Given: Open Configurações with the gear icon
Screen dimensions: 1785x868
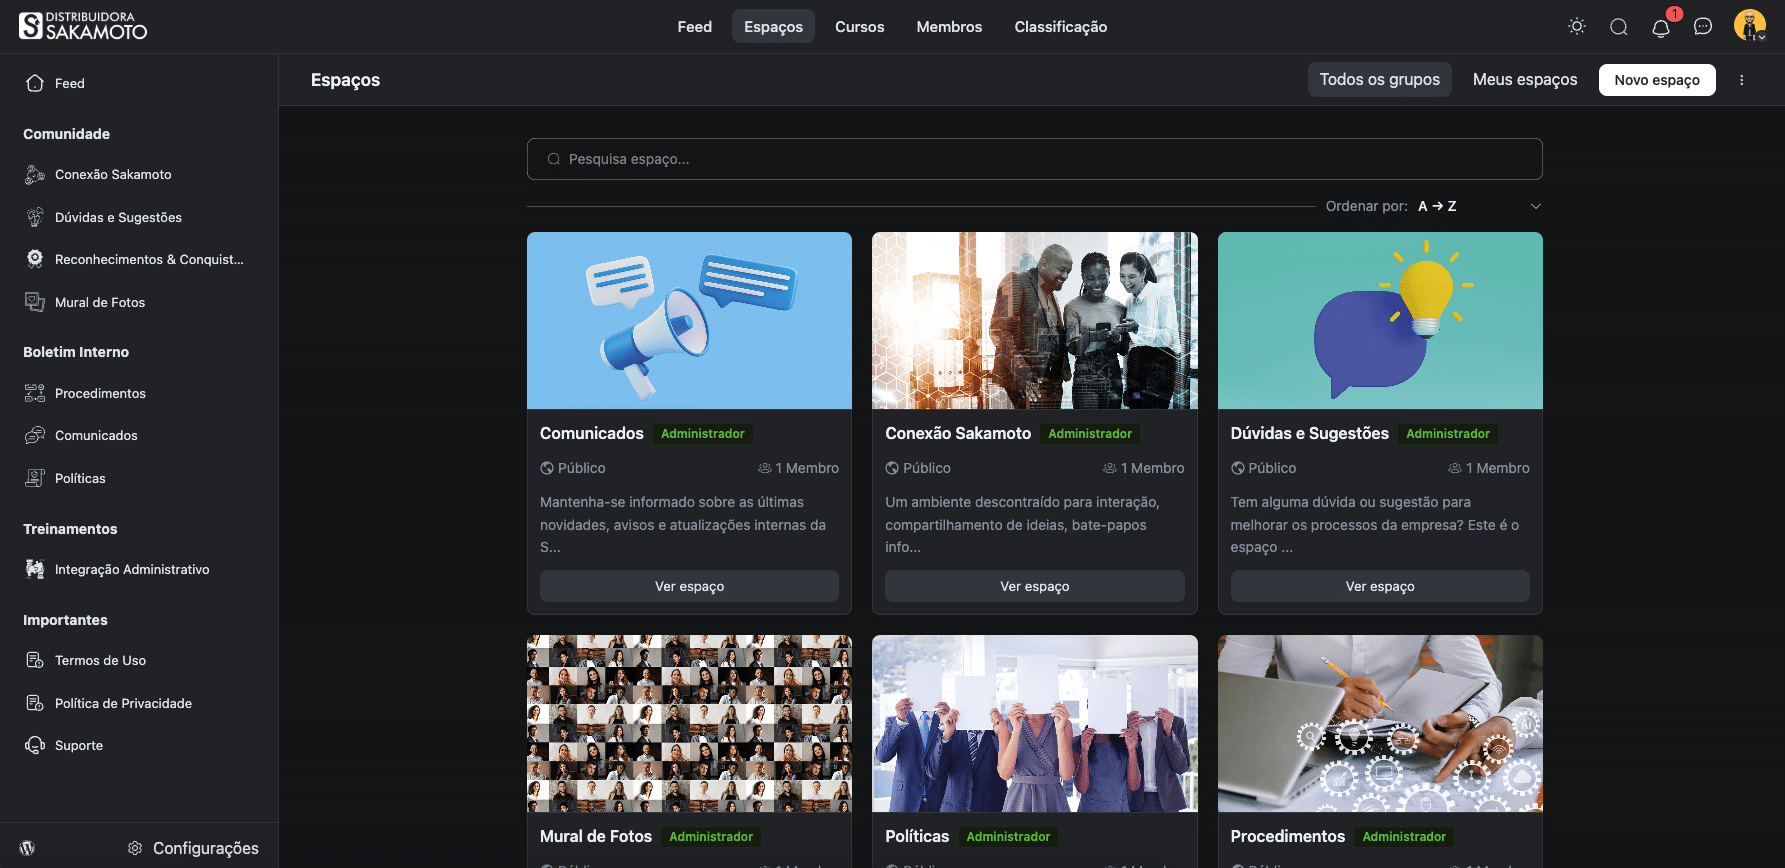Looking at the screenshot, I should (194, 848).
